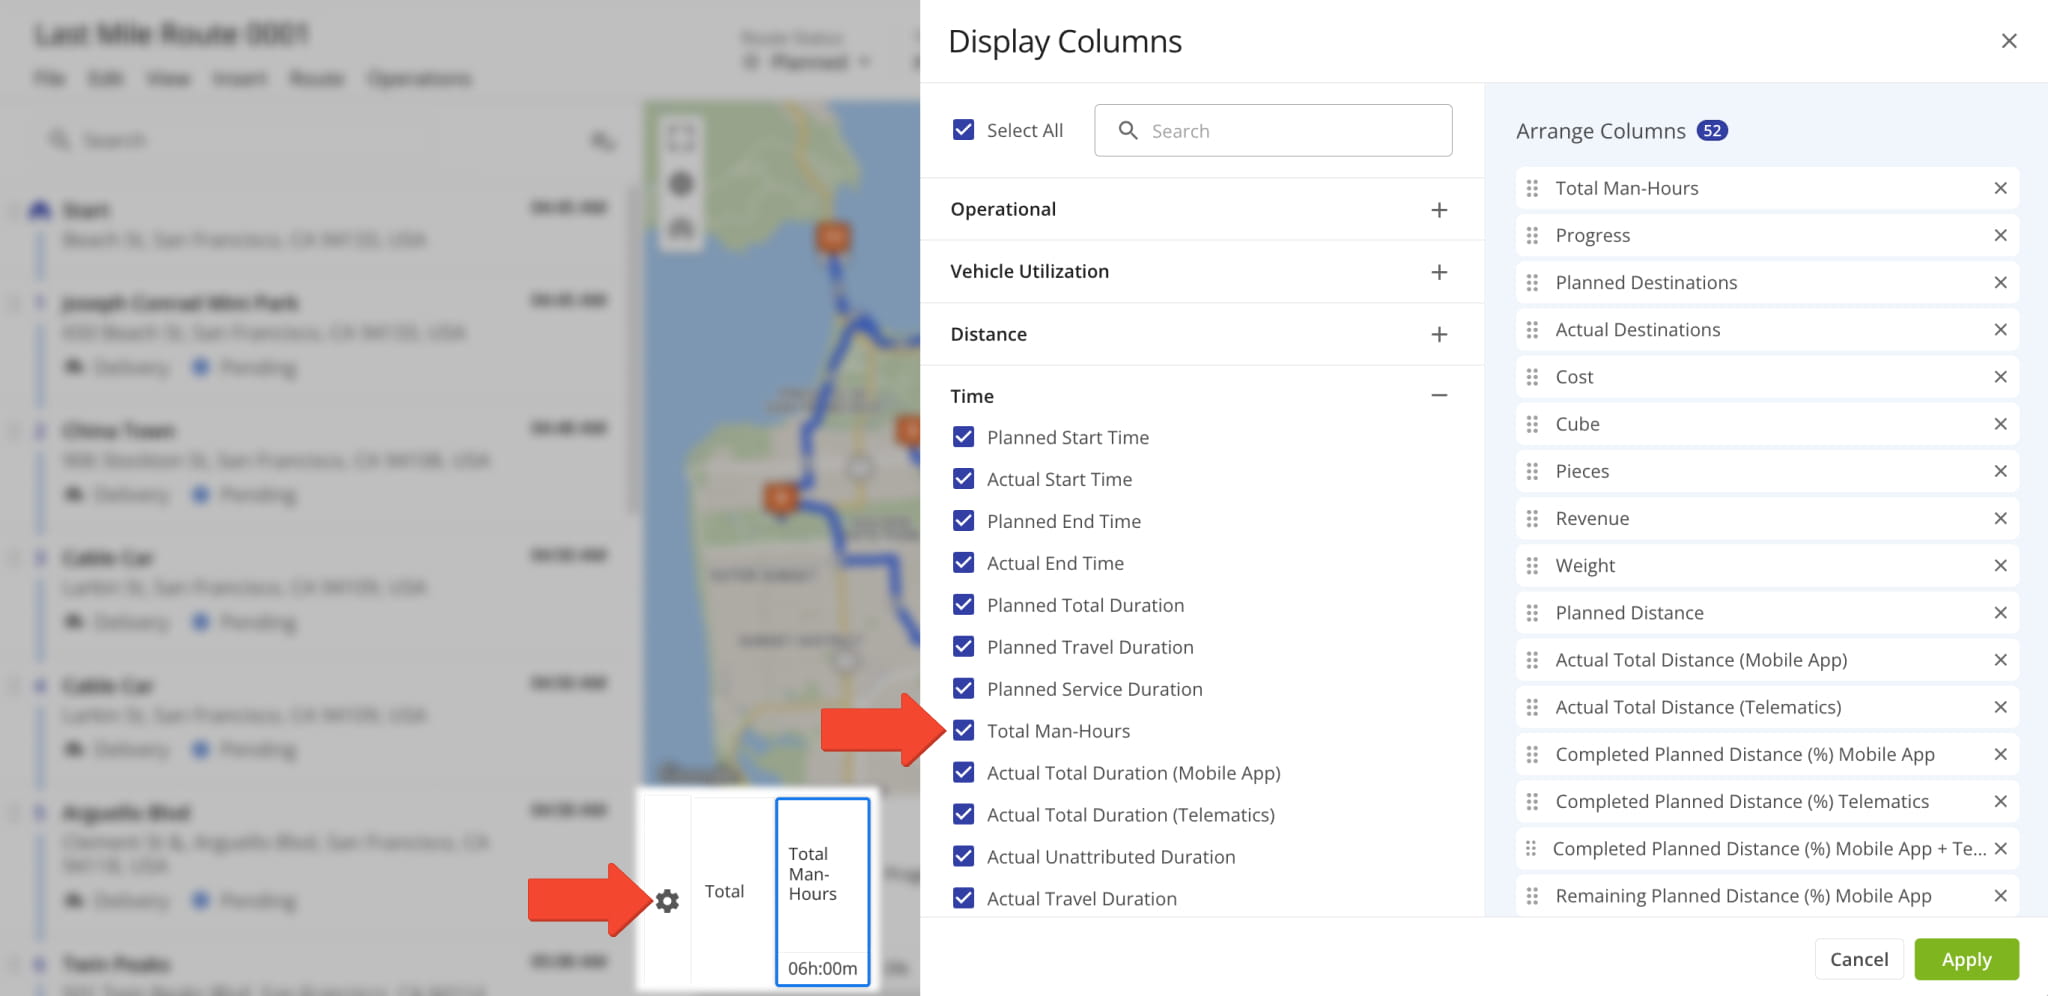This screenshot has width=2048, height=996.
Task: Uncheck Actual Travel Duration
Action: point(964,898)
